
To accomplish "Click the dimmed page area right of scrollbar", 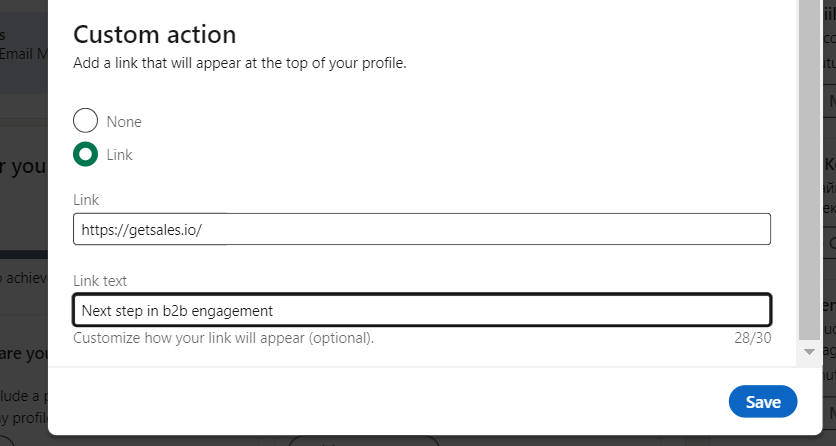I will pos(828,250).
